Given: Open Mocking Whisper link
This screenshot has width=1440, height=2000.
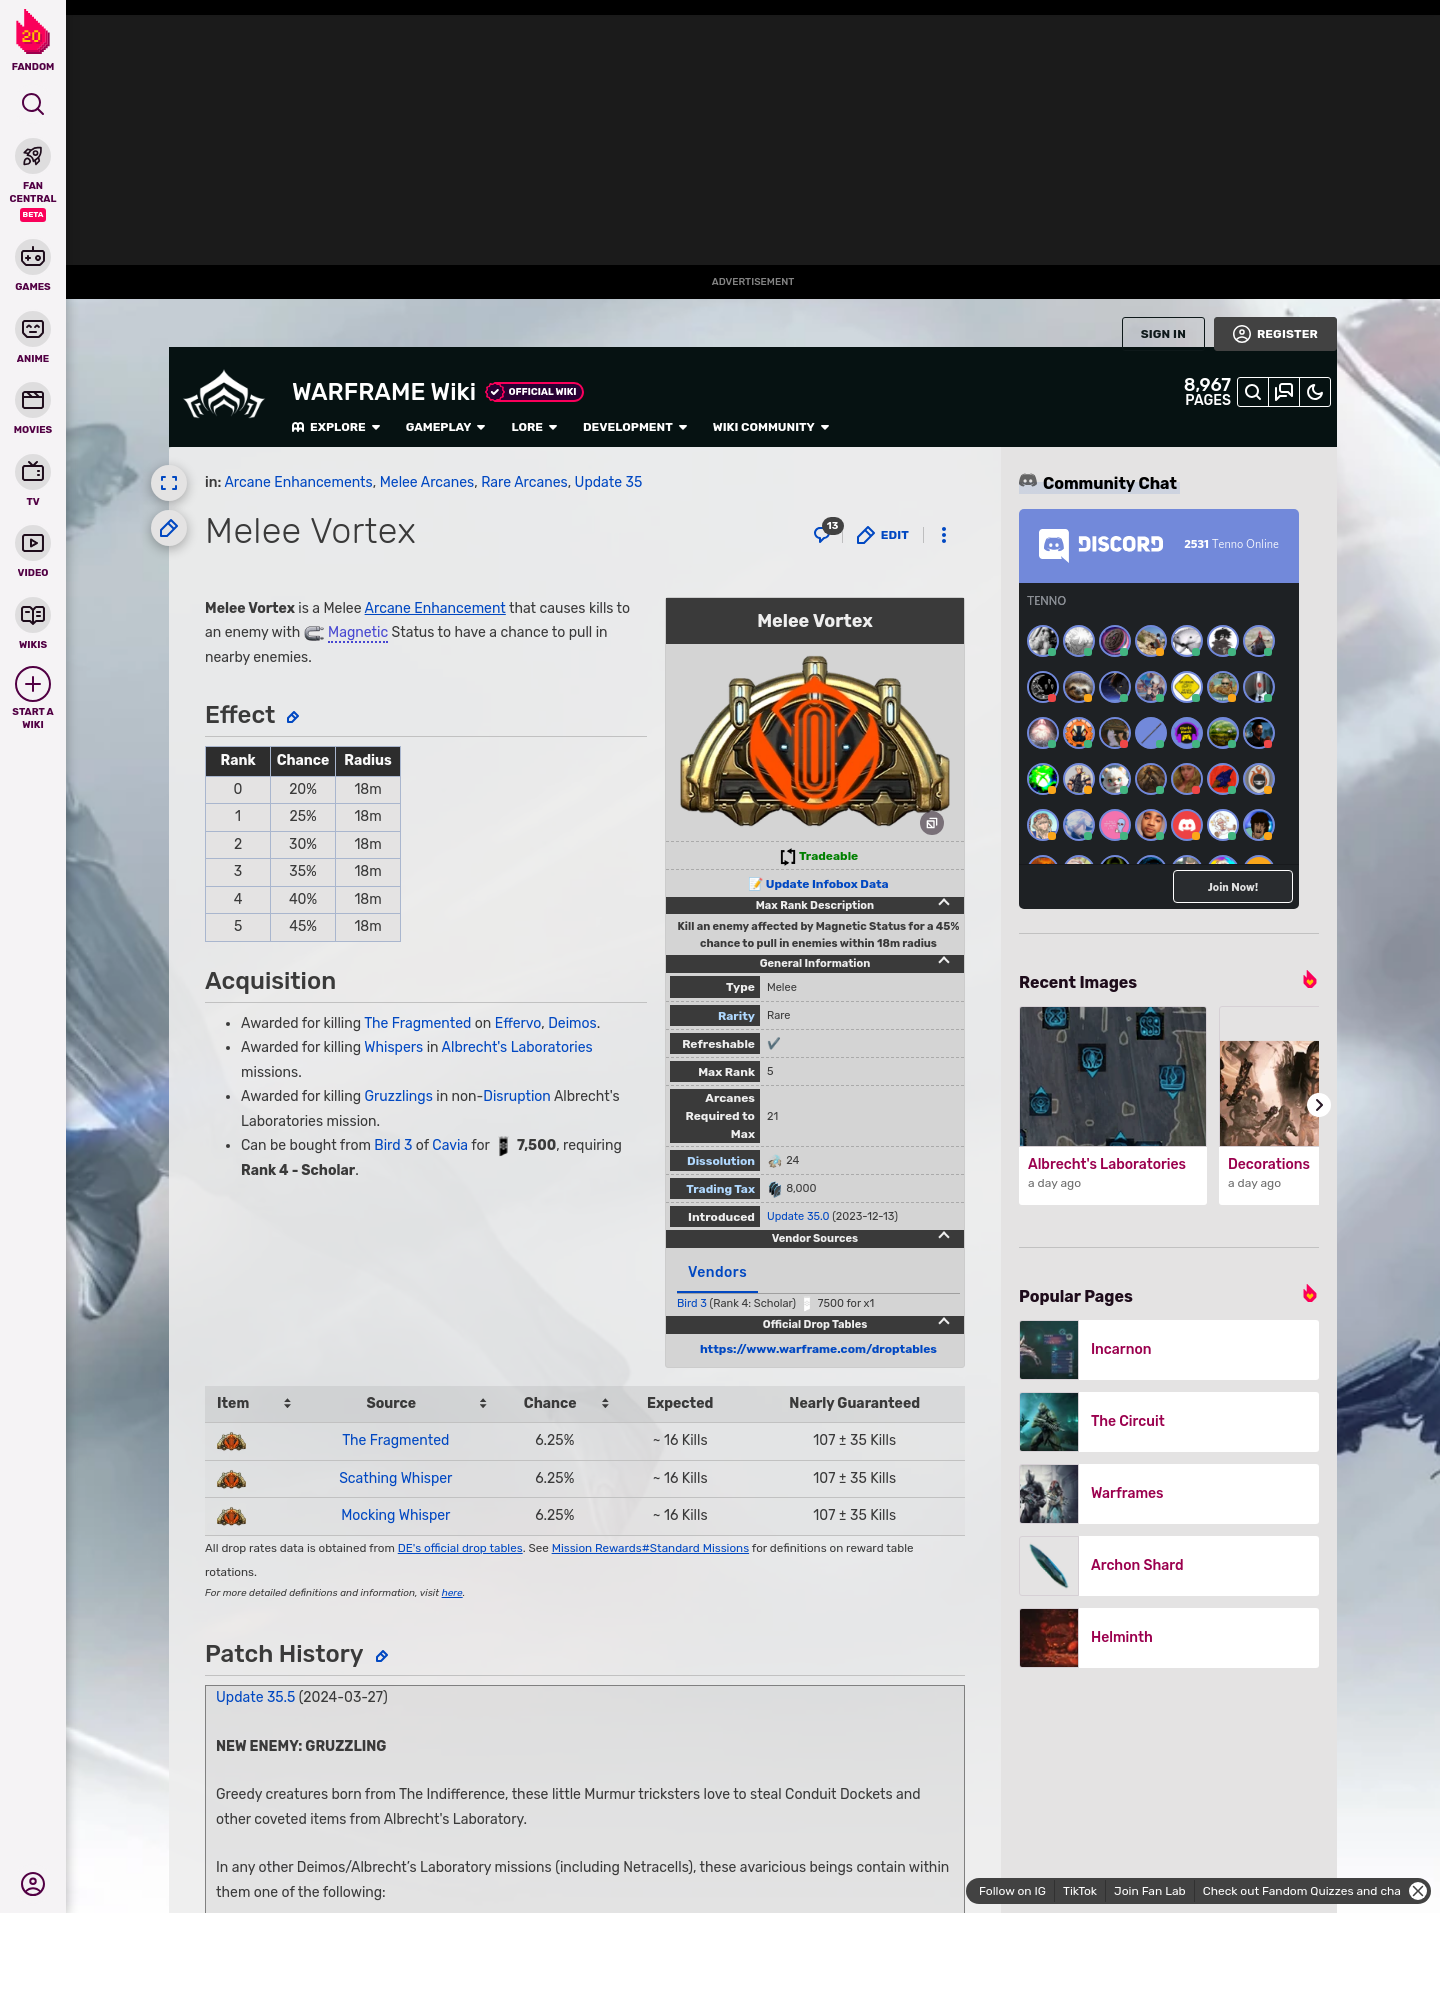Looking at the screenshot, I should tap(396, 1515).
